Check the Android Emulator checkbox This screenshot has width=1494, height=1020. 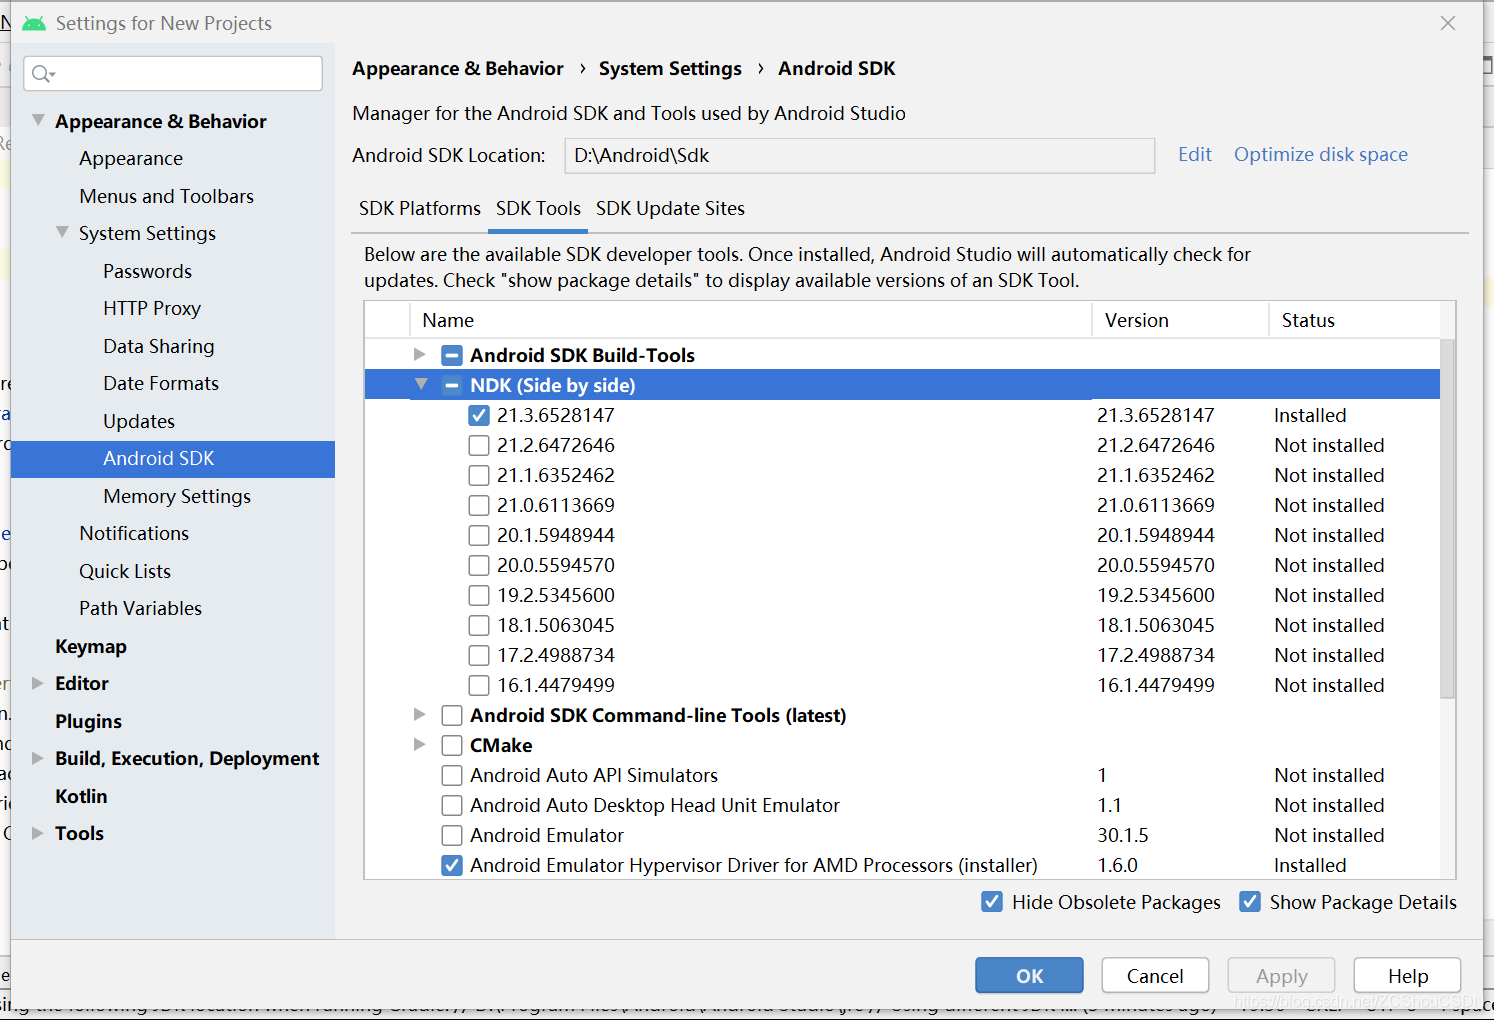[452, 835]
